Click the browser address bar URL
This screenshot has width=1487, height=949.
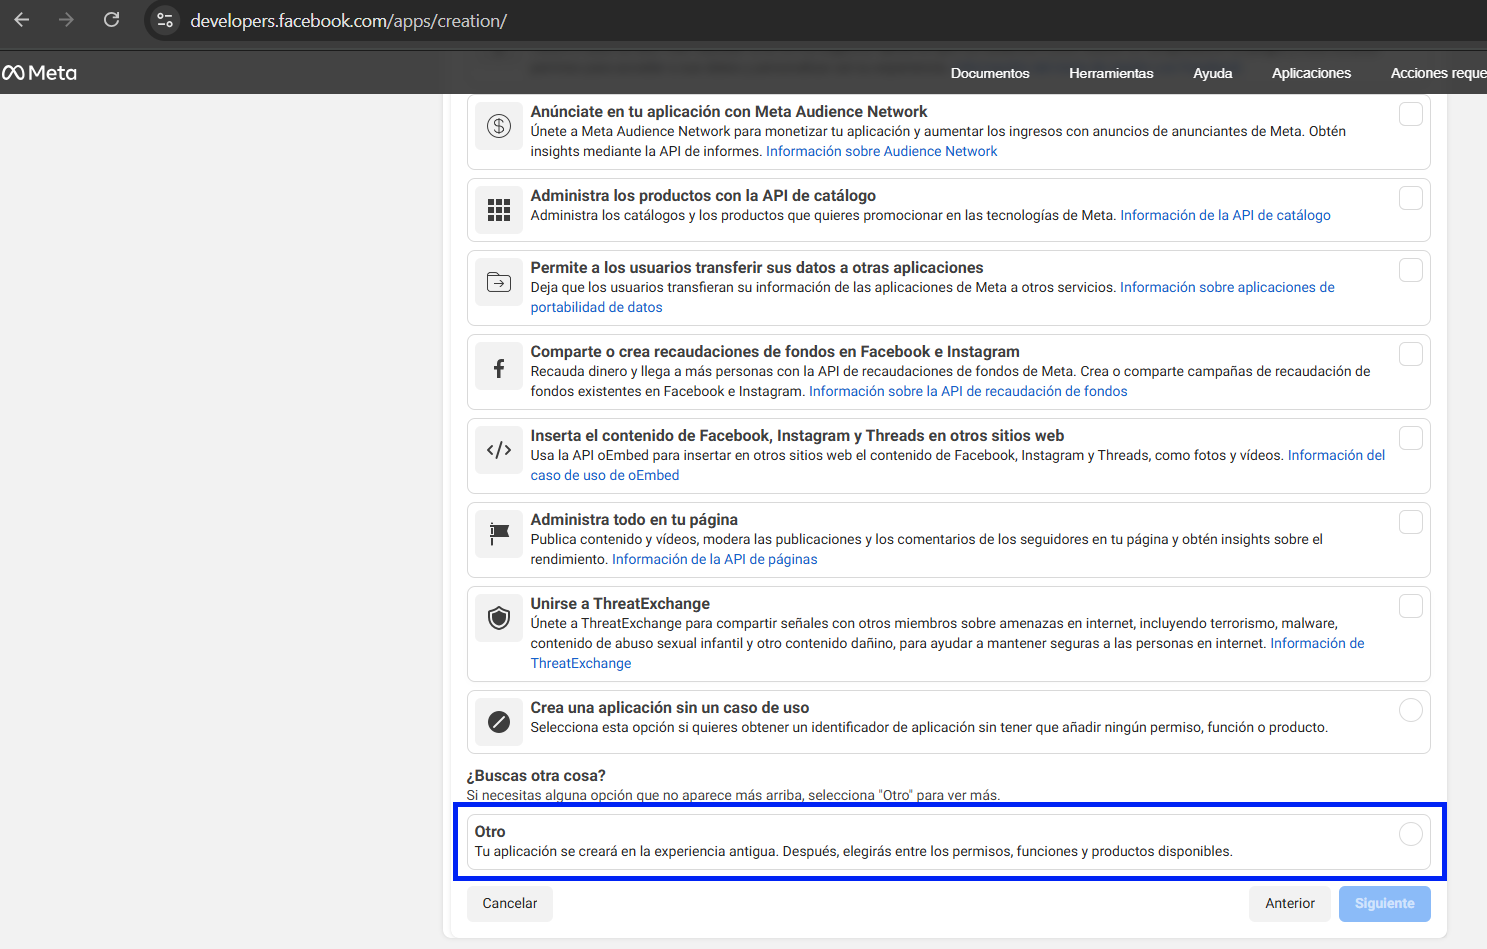348,21
